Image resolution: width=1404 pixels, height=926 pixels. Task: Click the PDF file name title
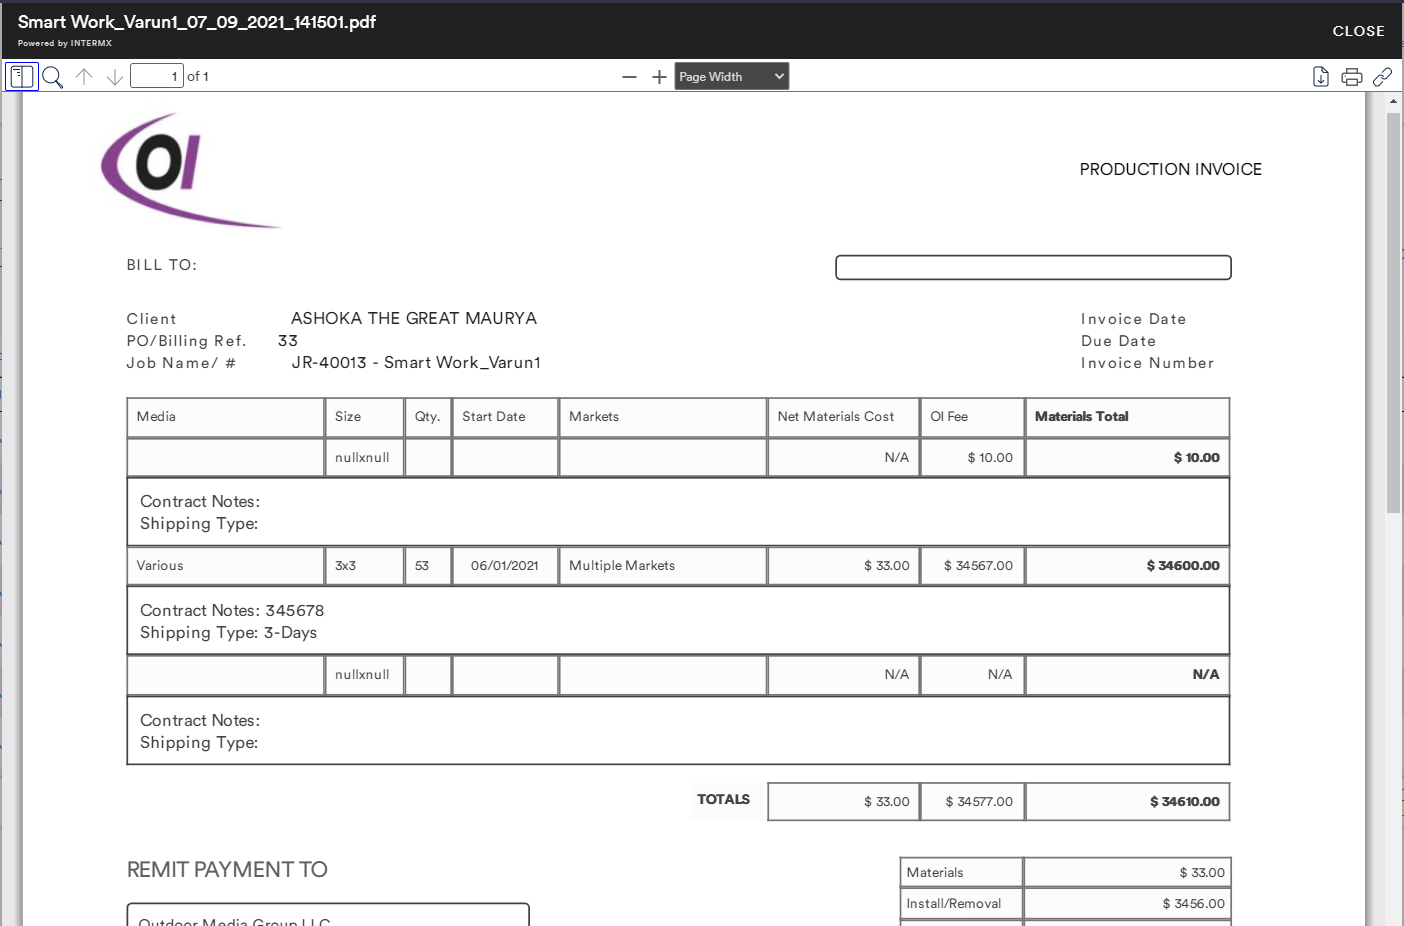tap(197, 22)
